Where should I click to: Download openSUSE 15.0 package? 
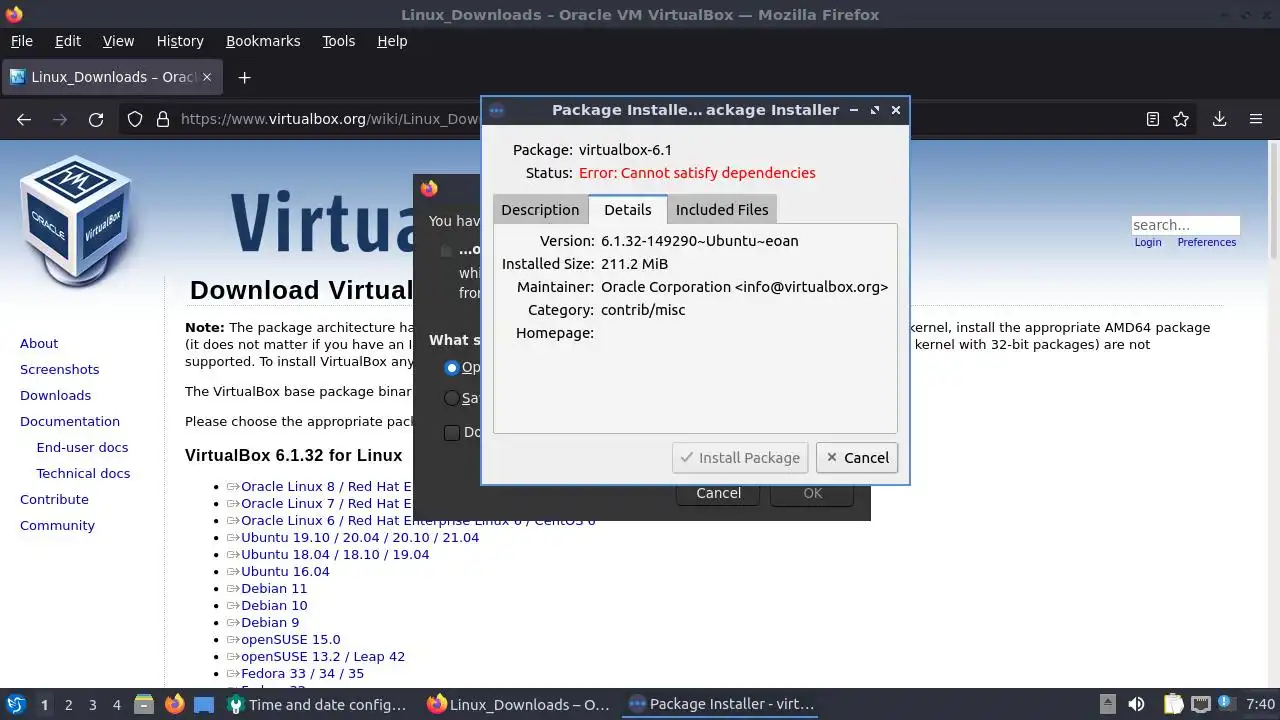pos(290,639)
